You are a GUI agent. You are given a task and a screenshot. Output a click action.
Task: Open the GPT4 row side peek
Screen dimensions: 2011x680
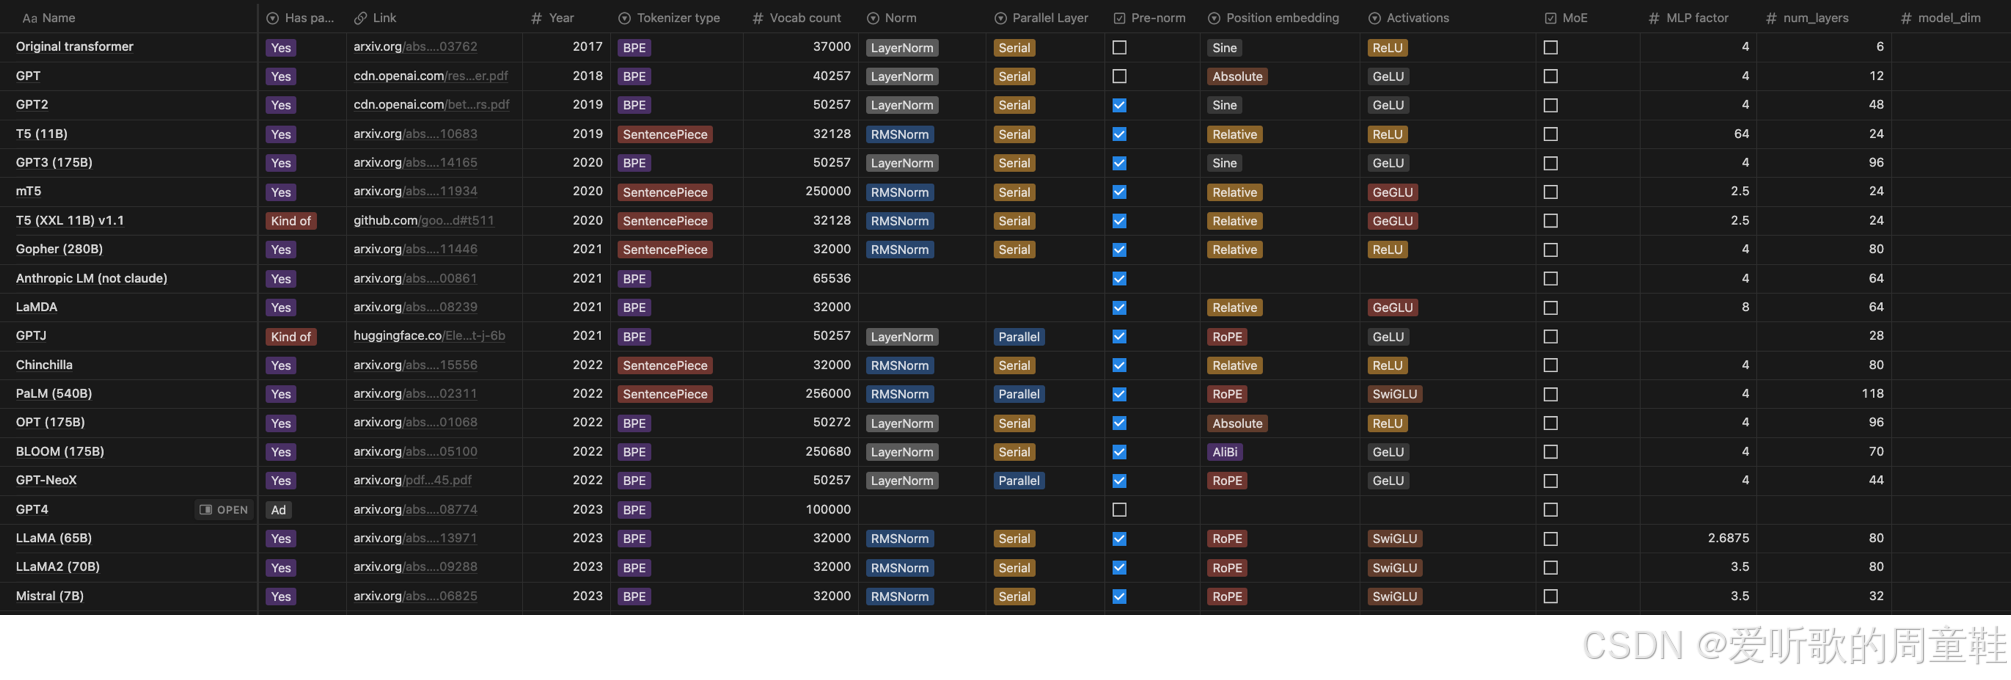224,510
